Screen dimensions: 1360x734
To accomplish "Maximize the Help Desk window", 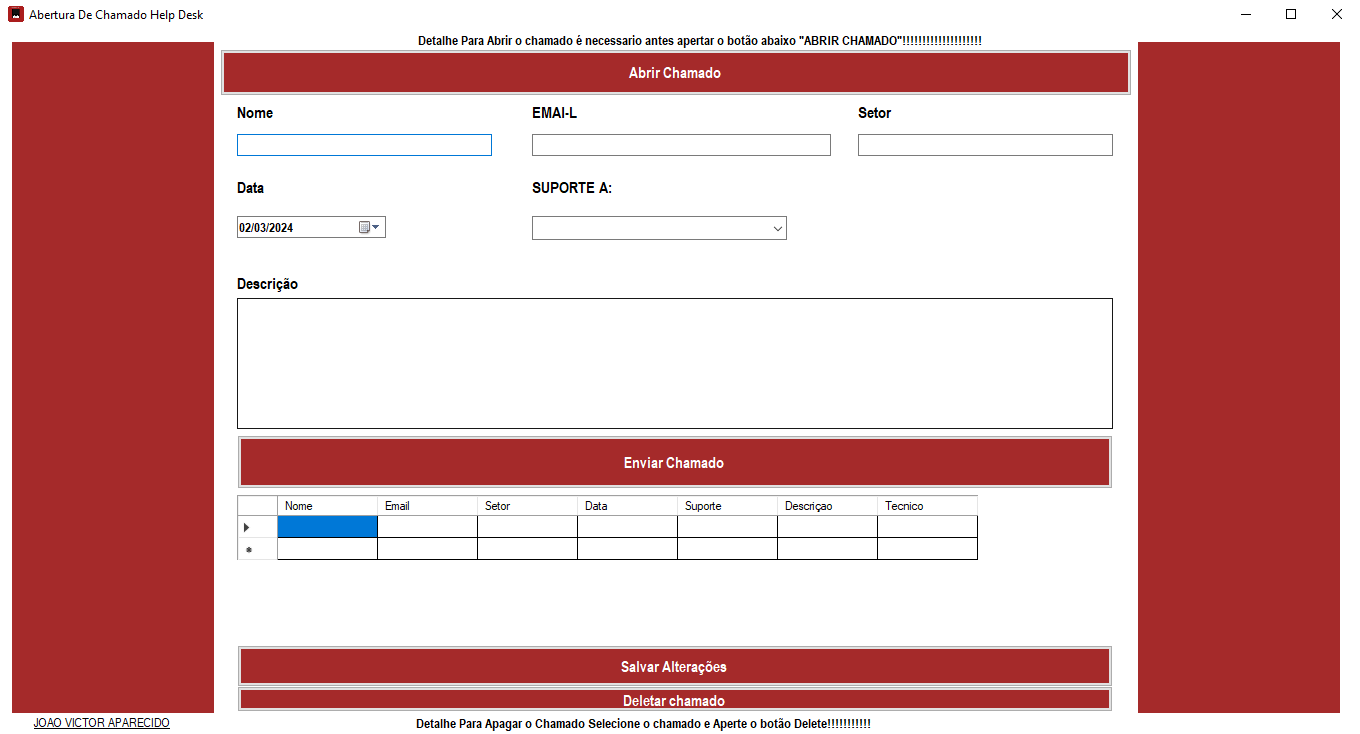I will [x=1291, y=15].
